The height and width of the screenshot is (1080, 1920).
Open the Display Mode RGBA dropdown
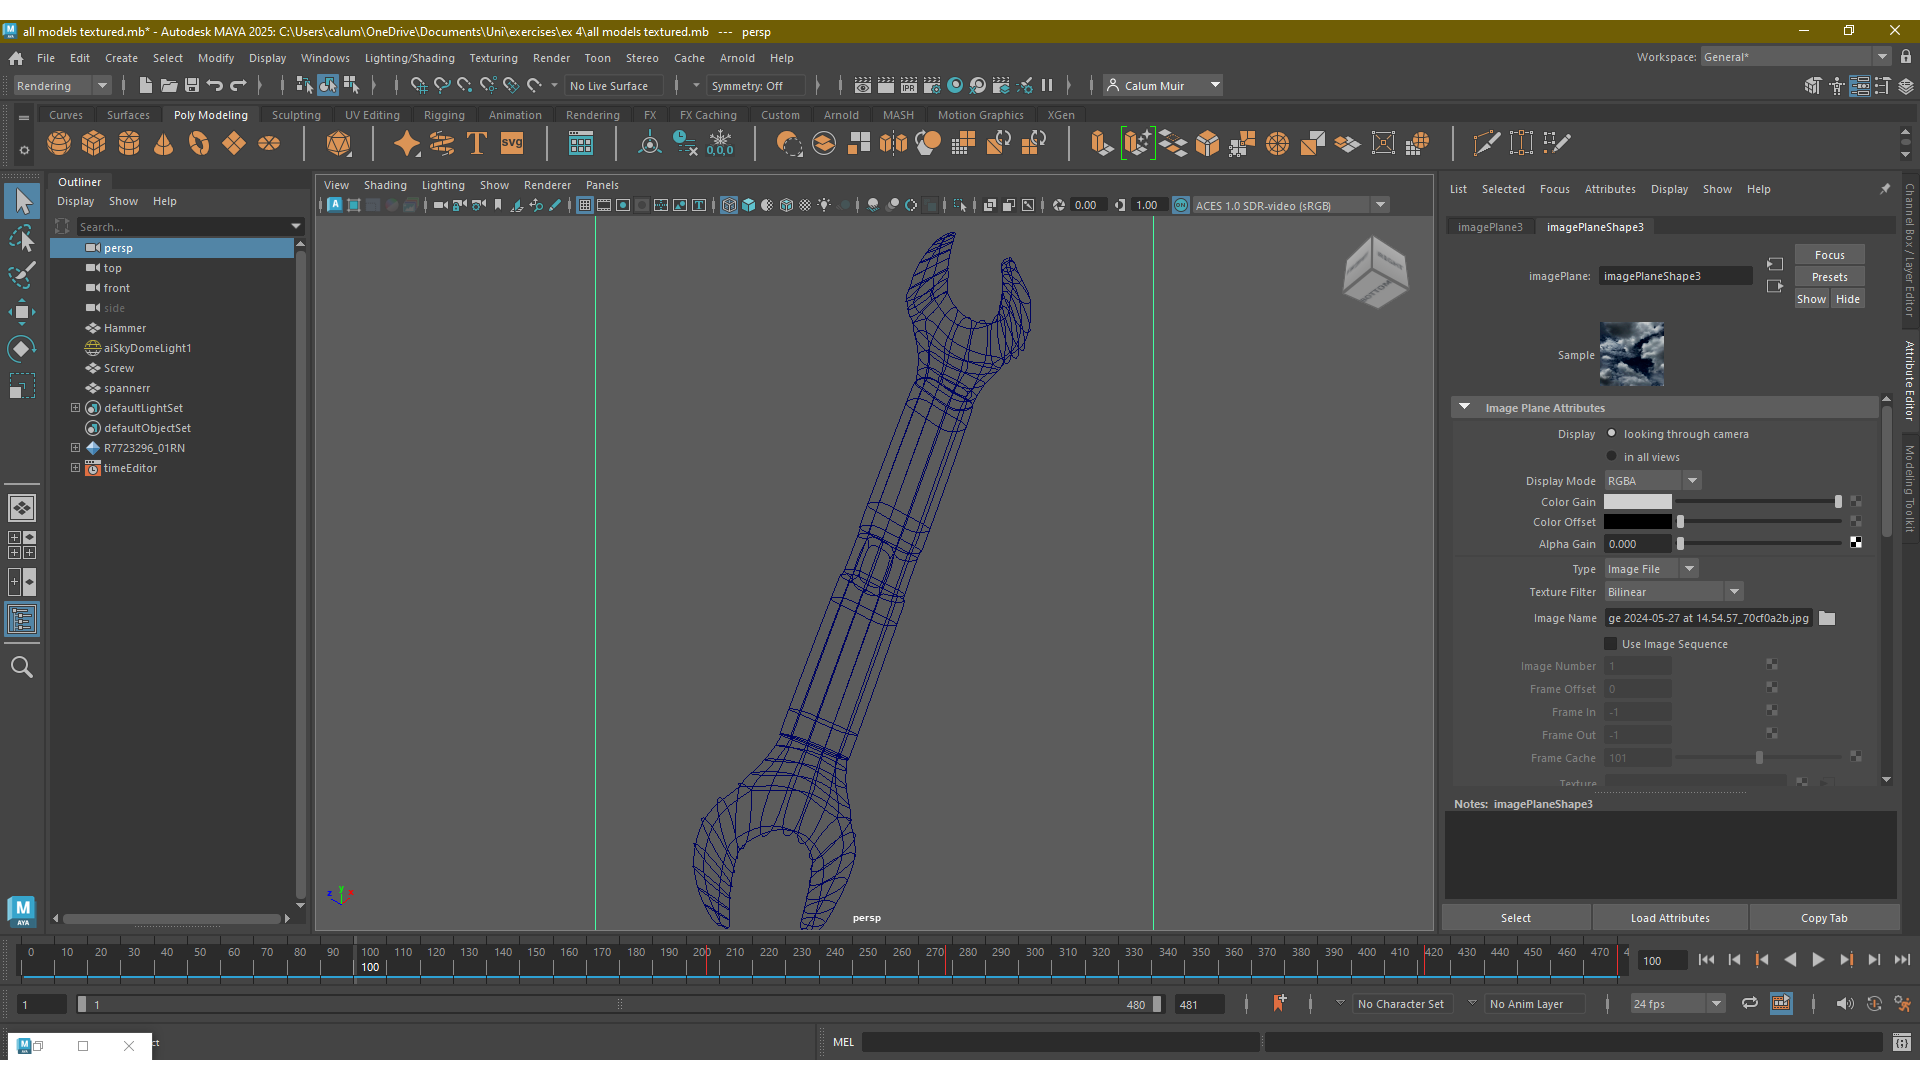pyautogui.click(x=1652, y=481)
